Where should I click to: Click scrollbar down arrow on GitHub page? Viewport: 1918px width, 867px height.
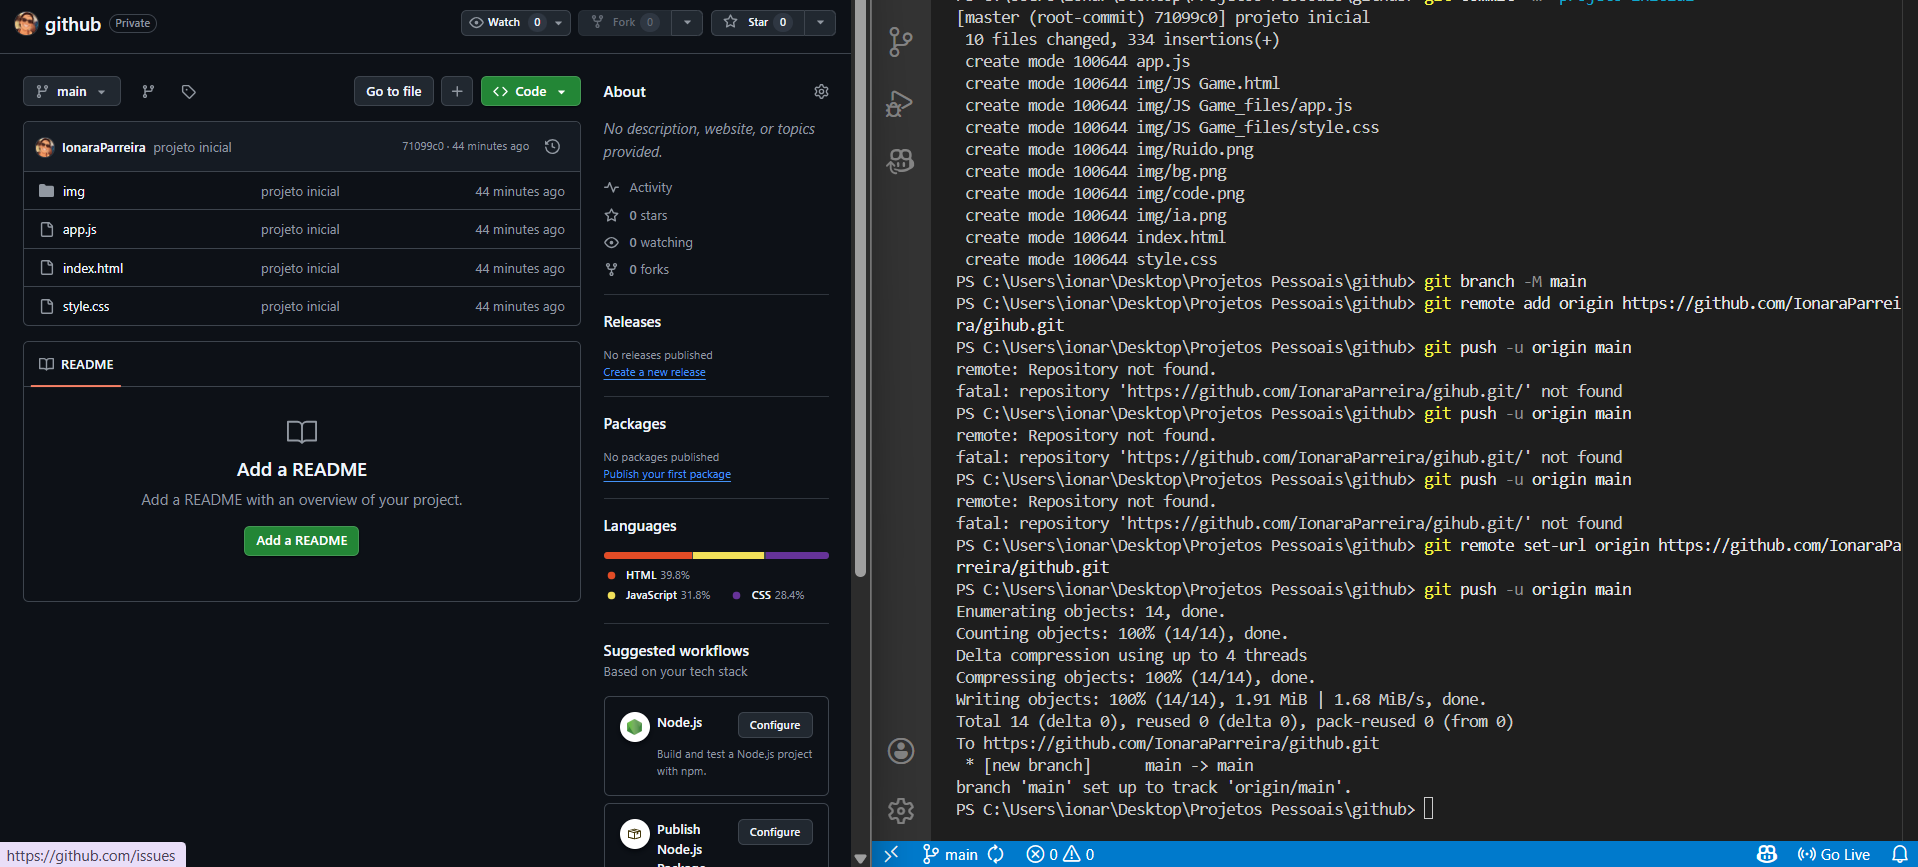[x=860, y=858]
